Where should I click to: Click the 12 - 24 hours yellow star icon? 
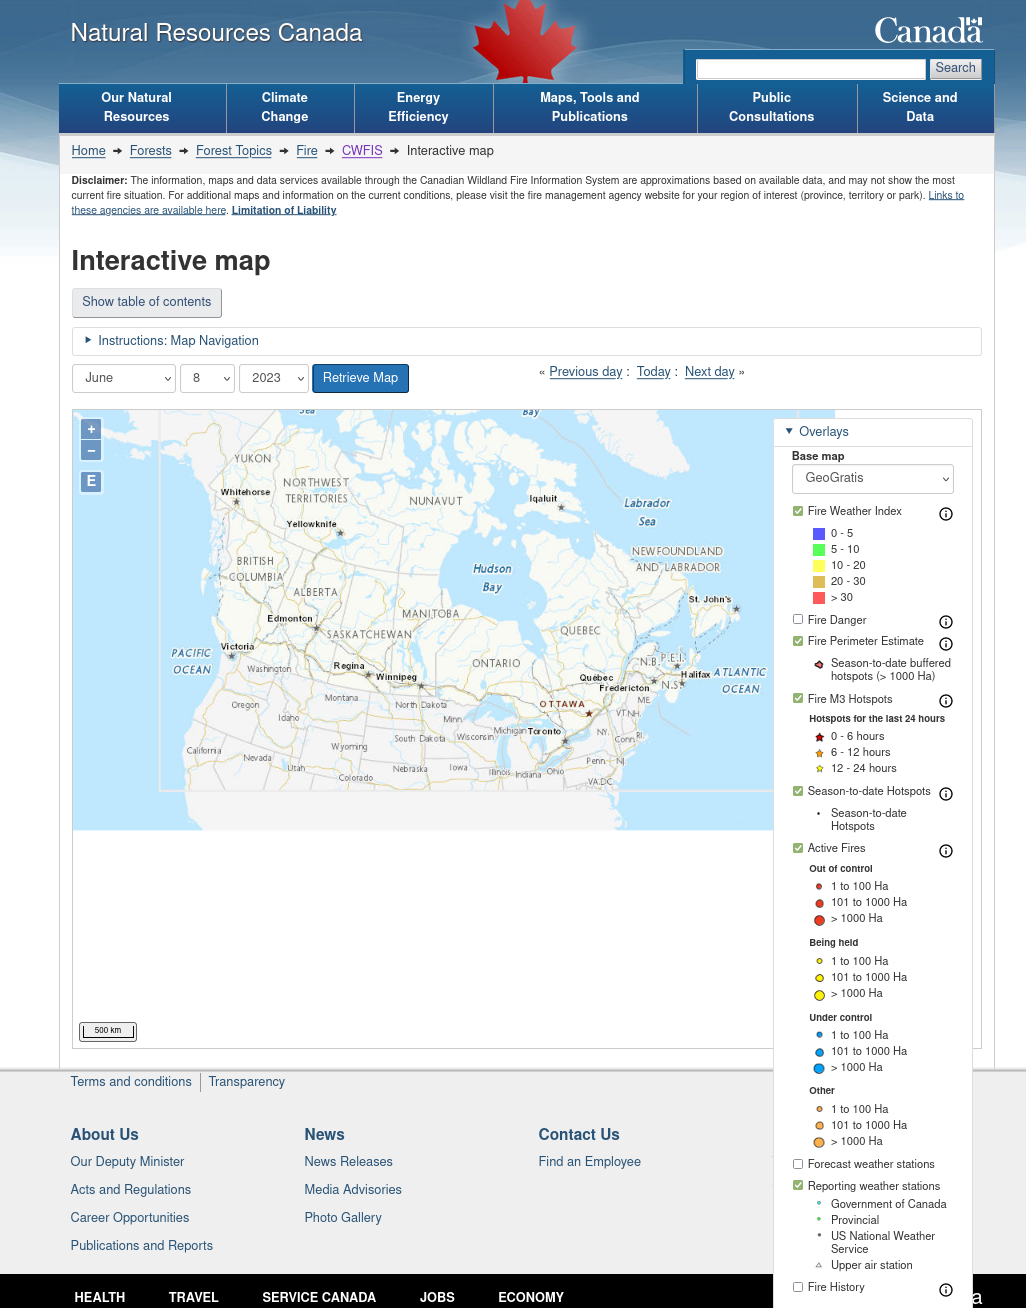819,769
